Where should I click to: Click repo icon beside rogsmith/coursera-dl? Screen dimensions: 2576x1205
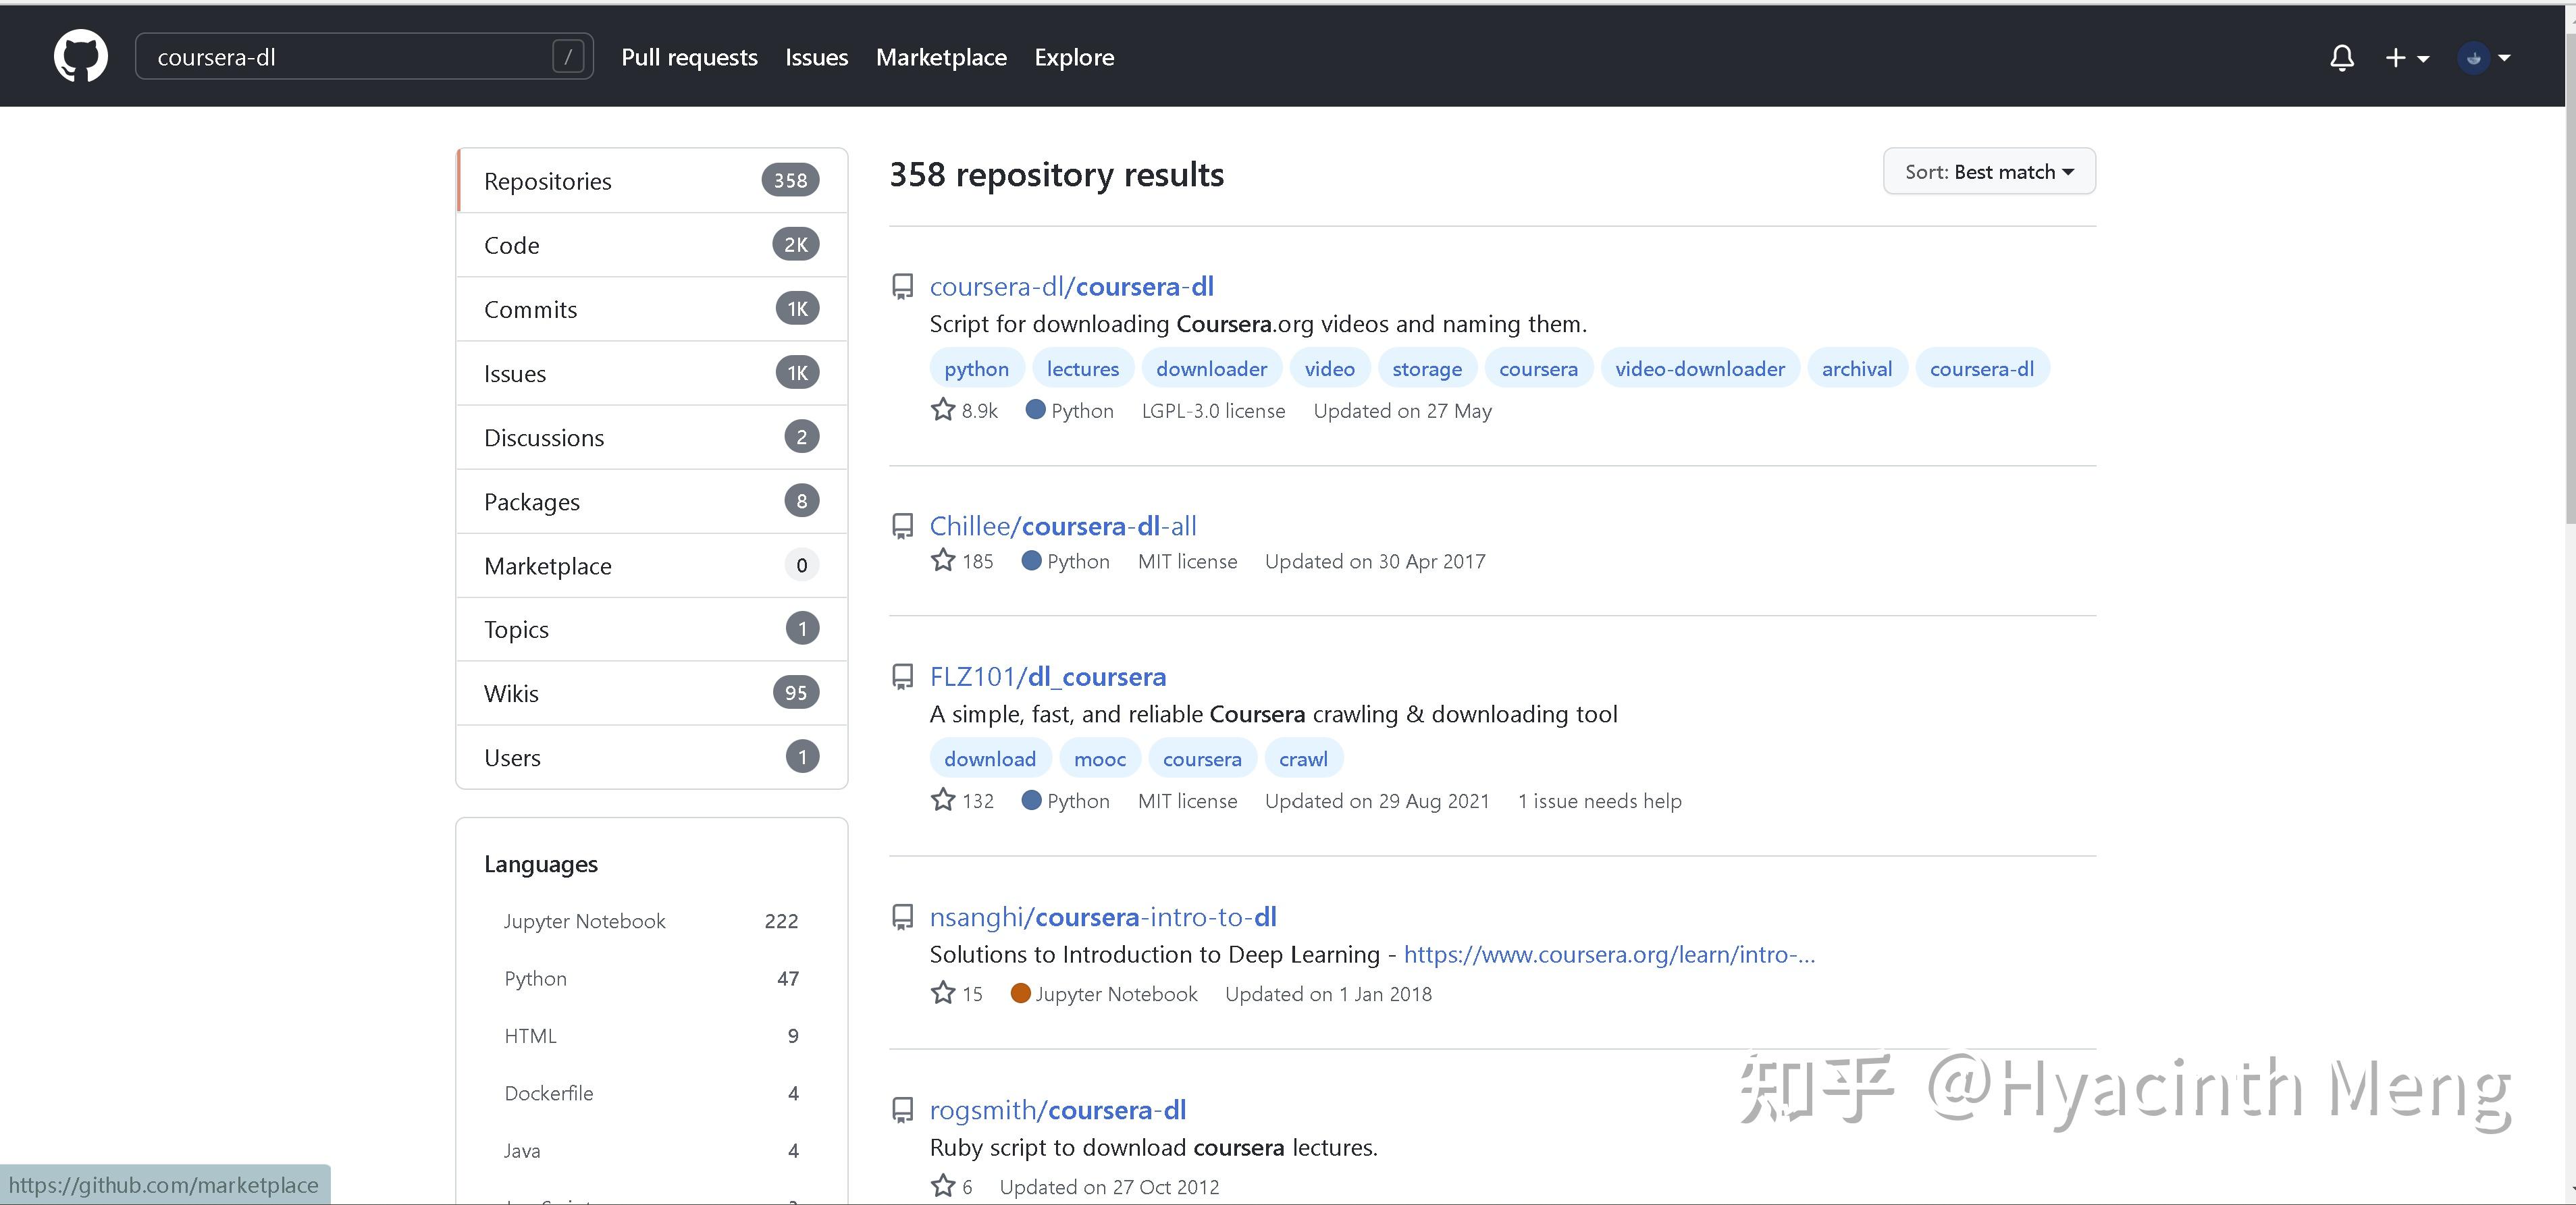(902, 1111)
